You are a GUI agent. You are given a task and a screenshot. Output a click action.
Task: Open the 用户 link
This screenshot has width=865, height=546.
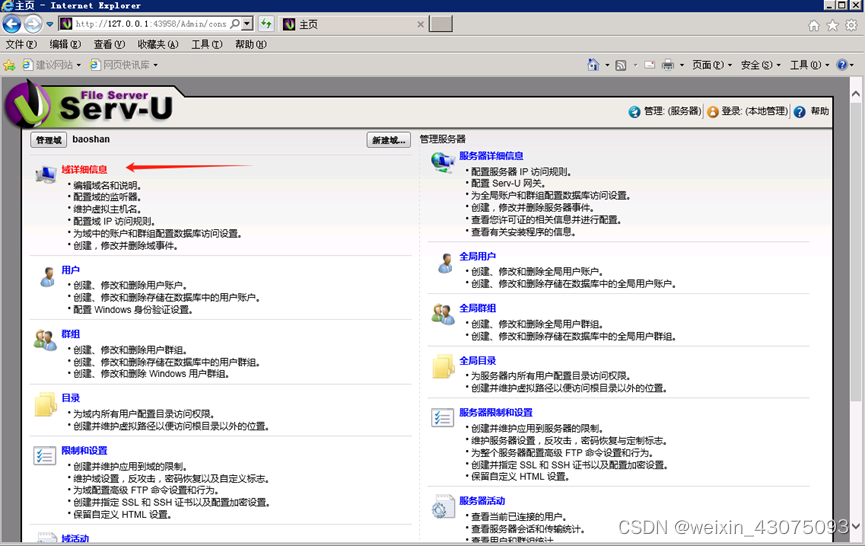point(70,270)
